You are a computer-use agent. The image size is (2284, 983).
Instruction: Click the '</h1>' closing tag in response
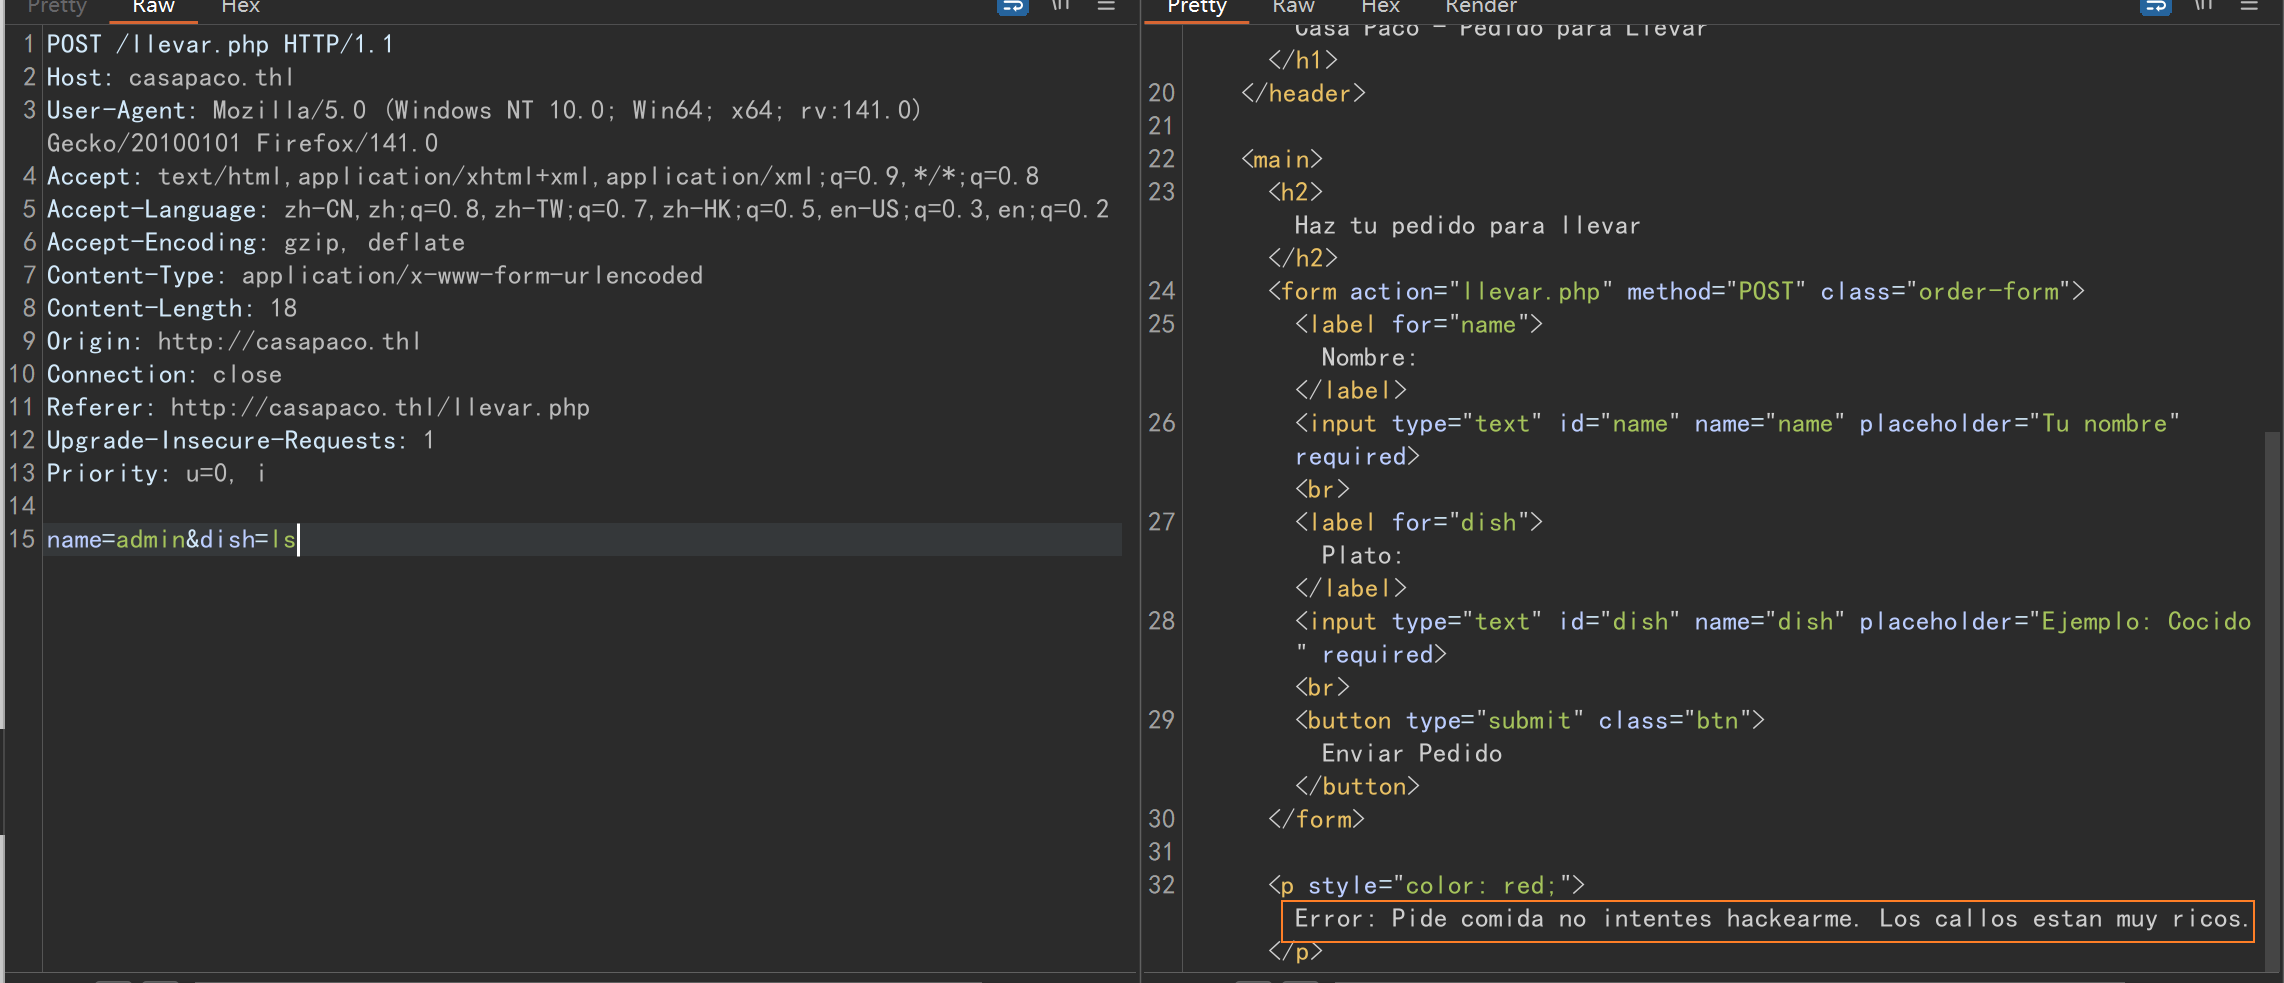point(1303,61)
